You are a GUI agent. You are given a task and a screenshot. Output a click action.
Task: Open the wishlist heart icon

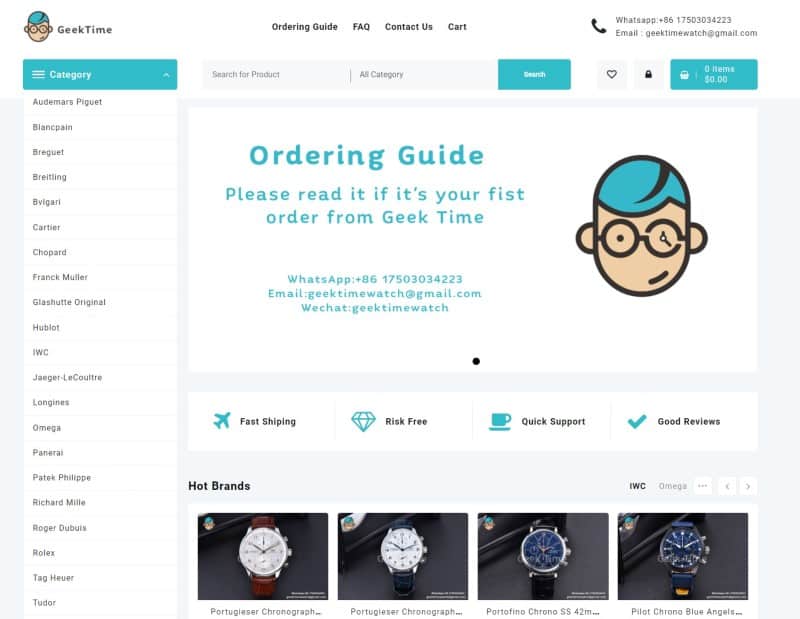[612, 75]
